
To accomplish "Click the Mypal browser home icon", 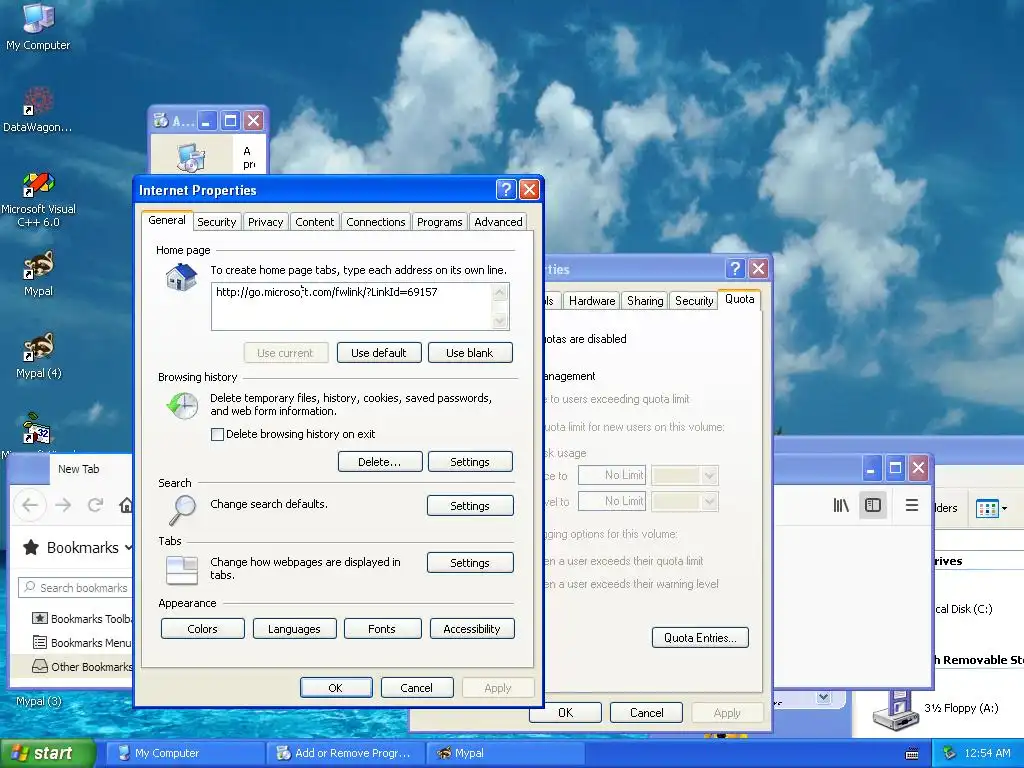I will pyautogui.click(x=126, y=505).
